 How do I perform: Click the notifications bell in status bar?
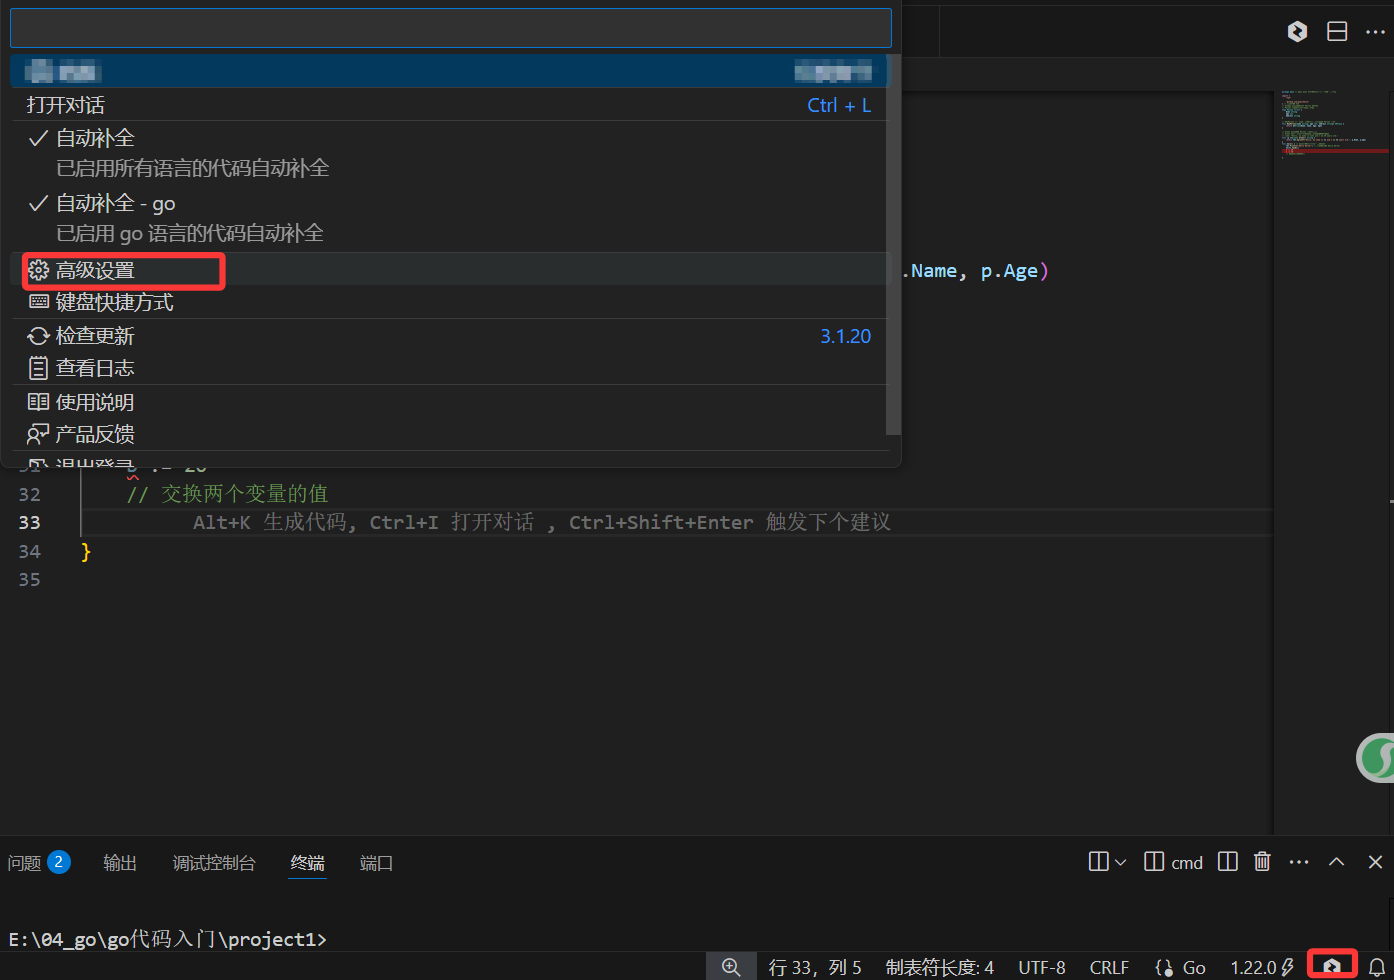[x=1377, y=964]
